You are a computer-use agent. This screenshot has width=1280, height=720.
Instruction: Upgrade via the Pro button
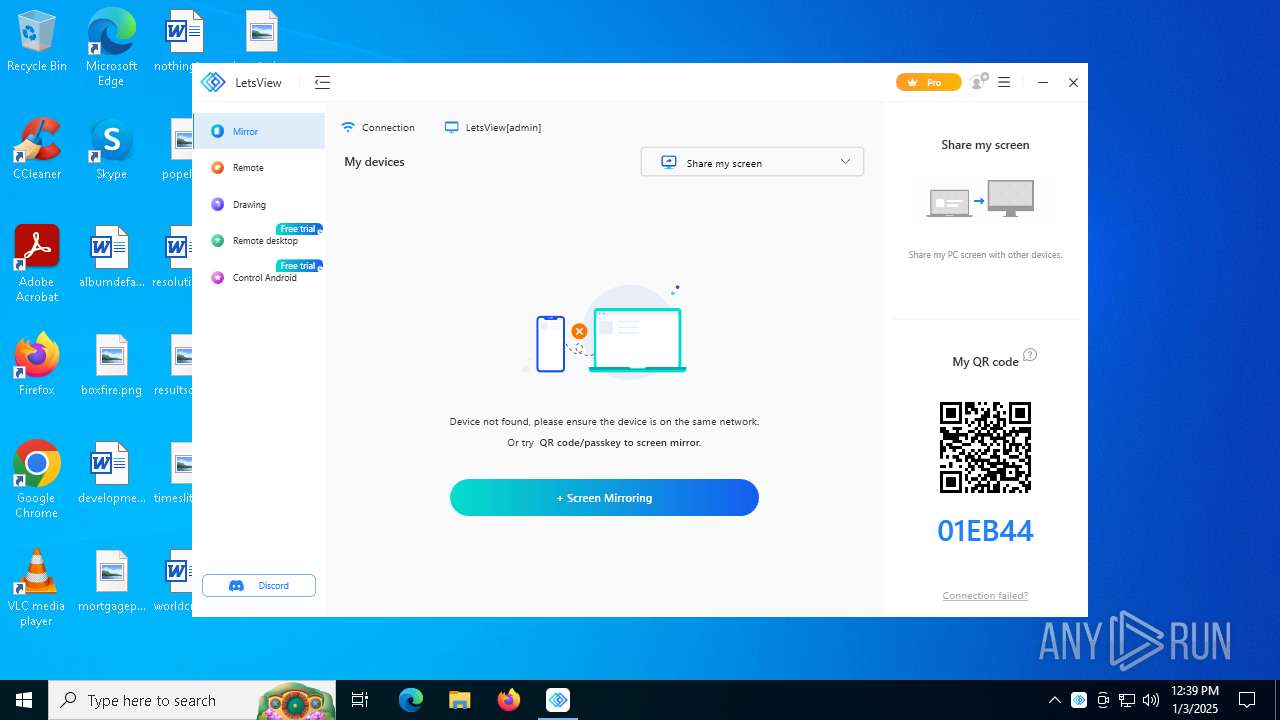click(928, 83)
